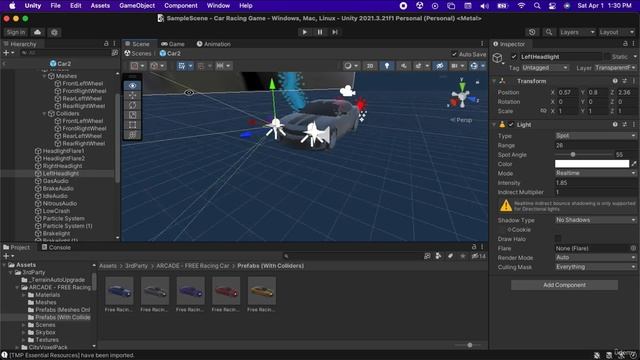Toggle scene visibility hidden-objects icon

click(x=440, y=66)
